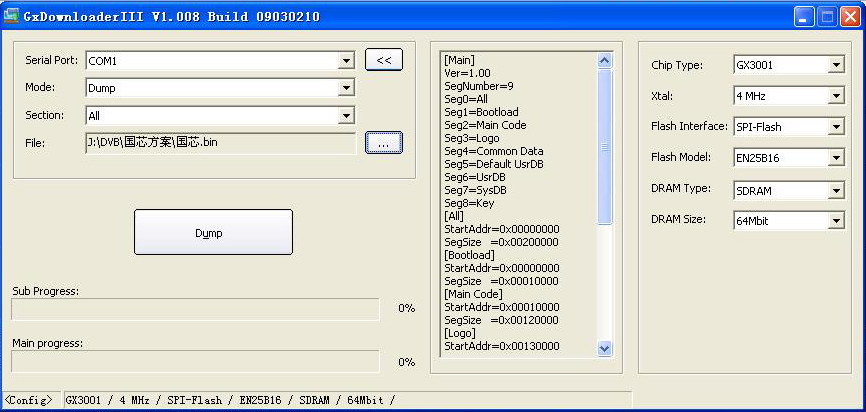Select the line Seg4=Common Data
Screen dimensions: 866x412
tap(493, 151)
